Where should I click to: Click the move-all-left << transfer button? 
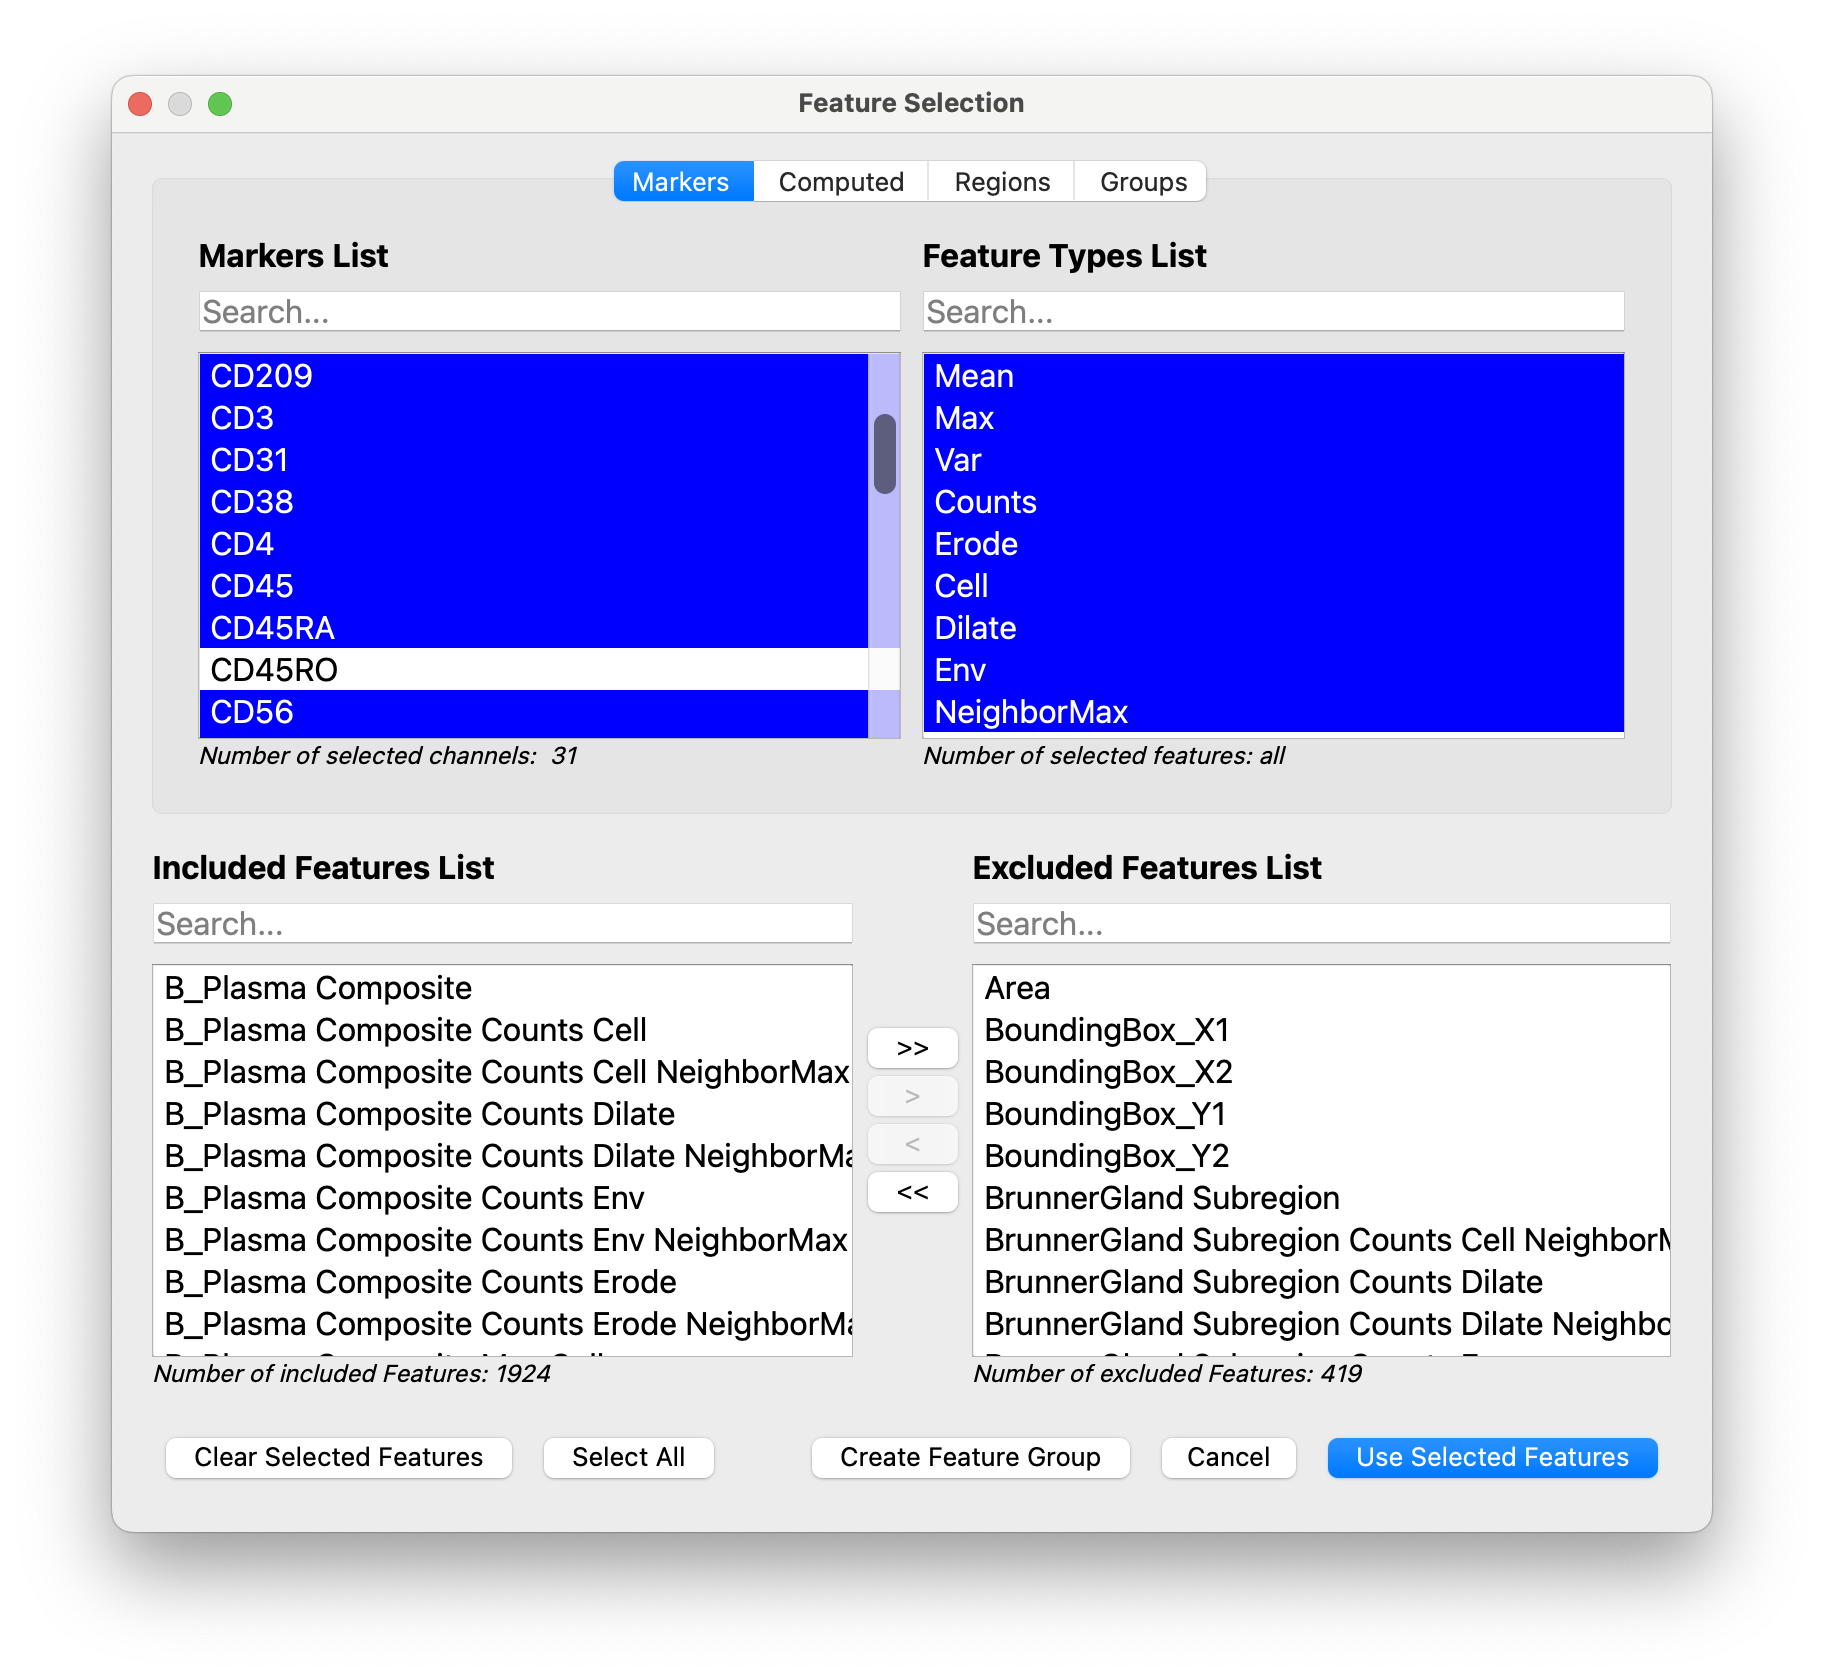pos(911,1191)
